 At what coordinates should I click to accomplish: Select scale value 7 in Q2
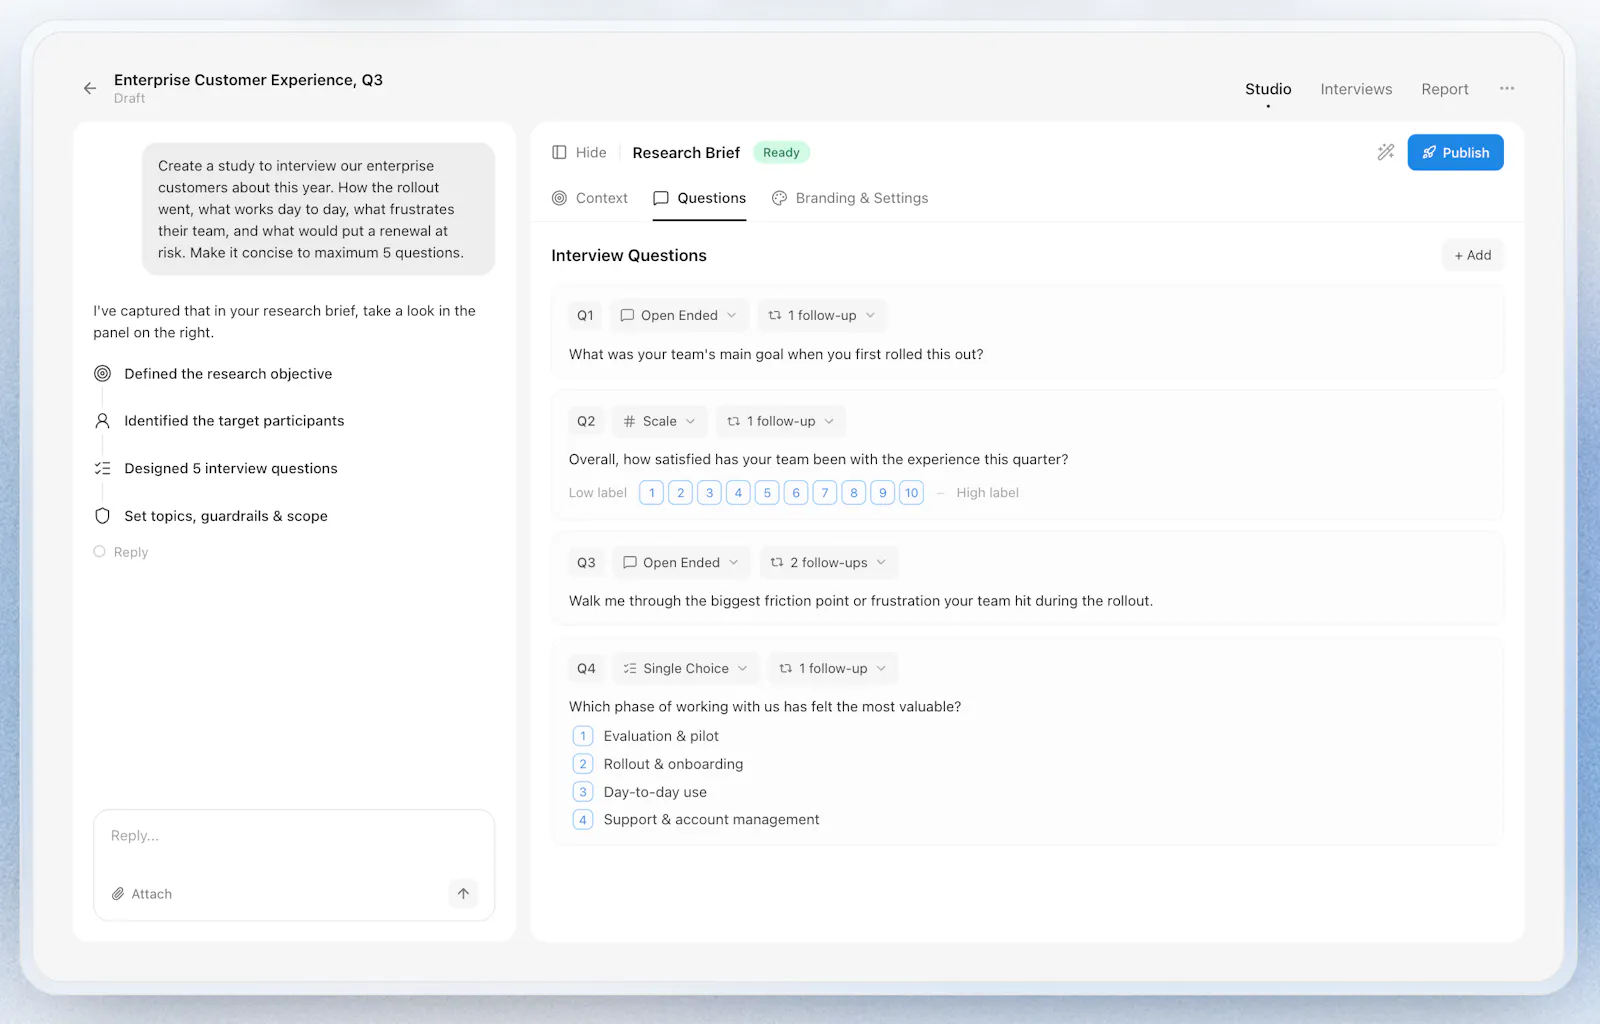click(x=825, y=493)
